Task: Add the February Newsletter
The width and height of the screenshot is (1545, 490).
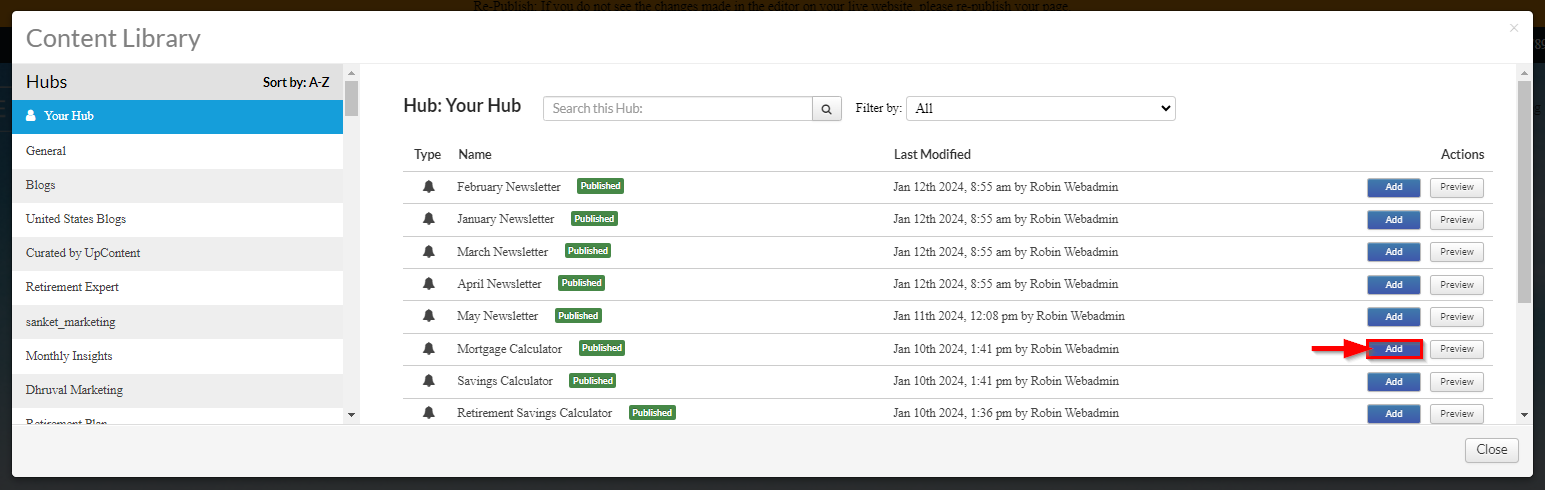Action: coord(1394,187)
